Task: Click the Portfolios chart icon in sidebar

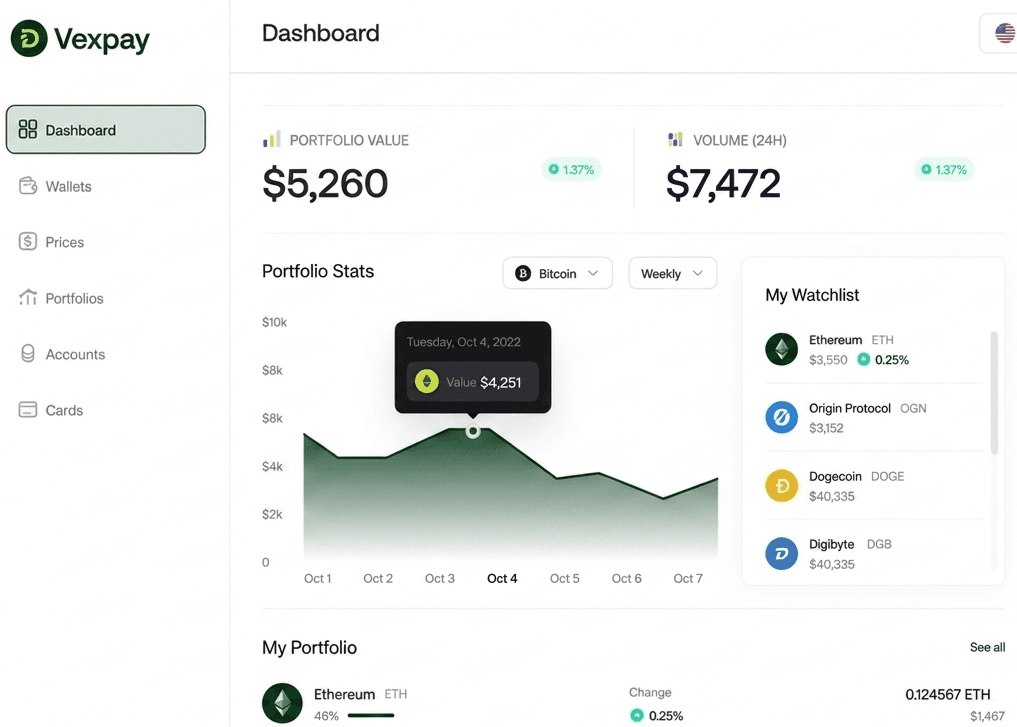Action: (x=28, y=298)
